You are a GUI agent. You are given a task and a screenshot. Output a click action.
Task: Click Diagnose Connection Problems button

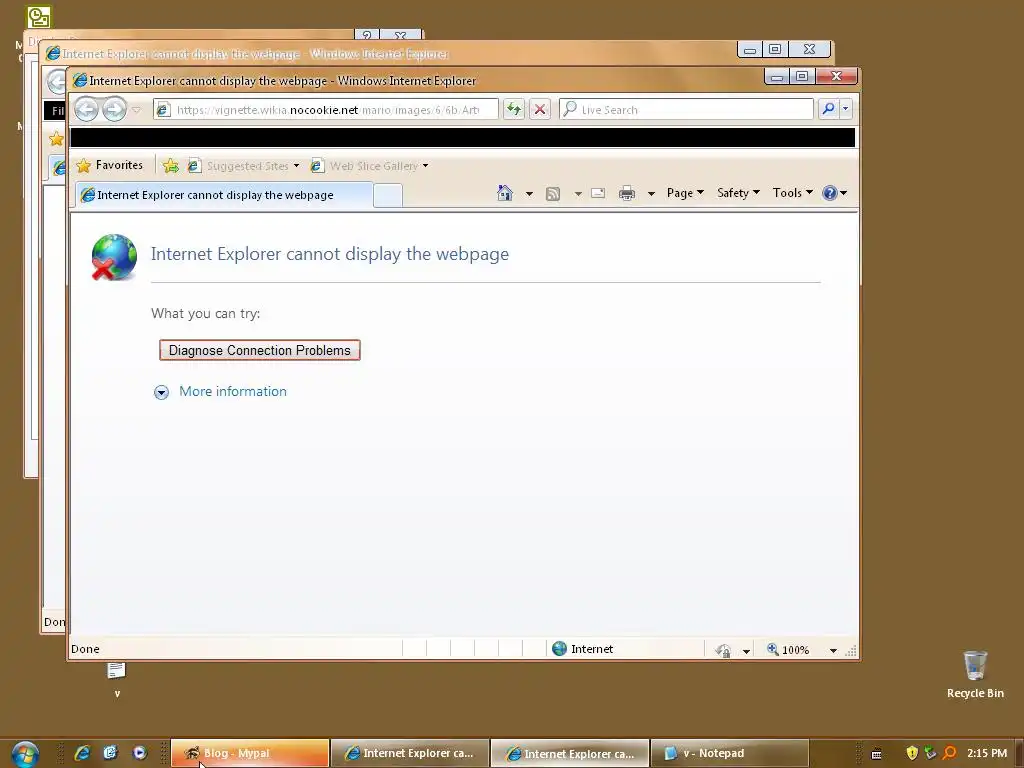point(260,350)
